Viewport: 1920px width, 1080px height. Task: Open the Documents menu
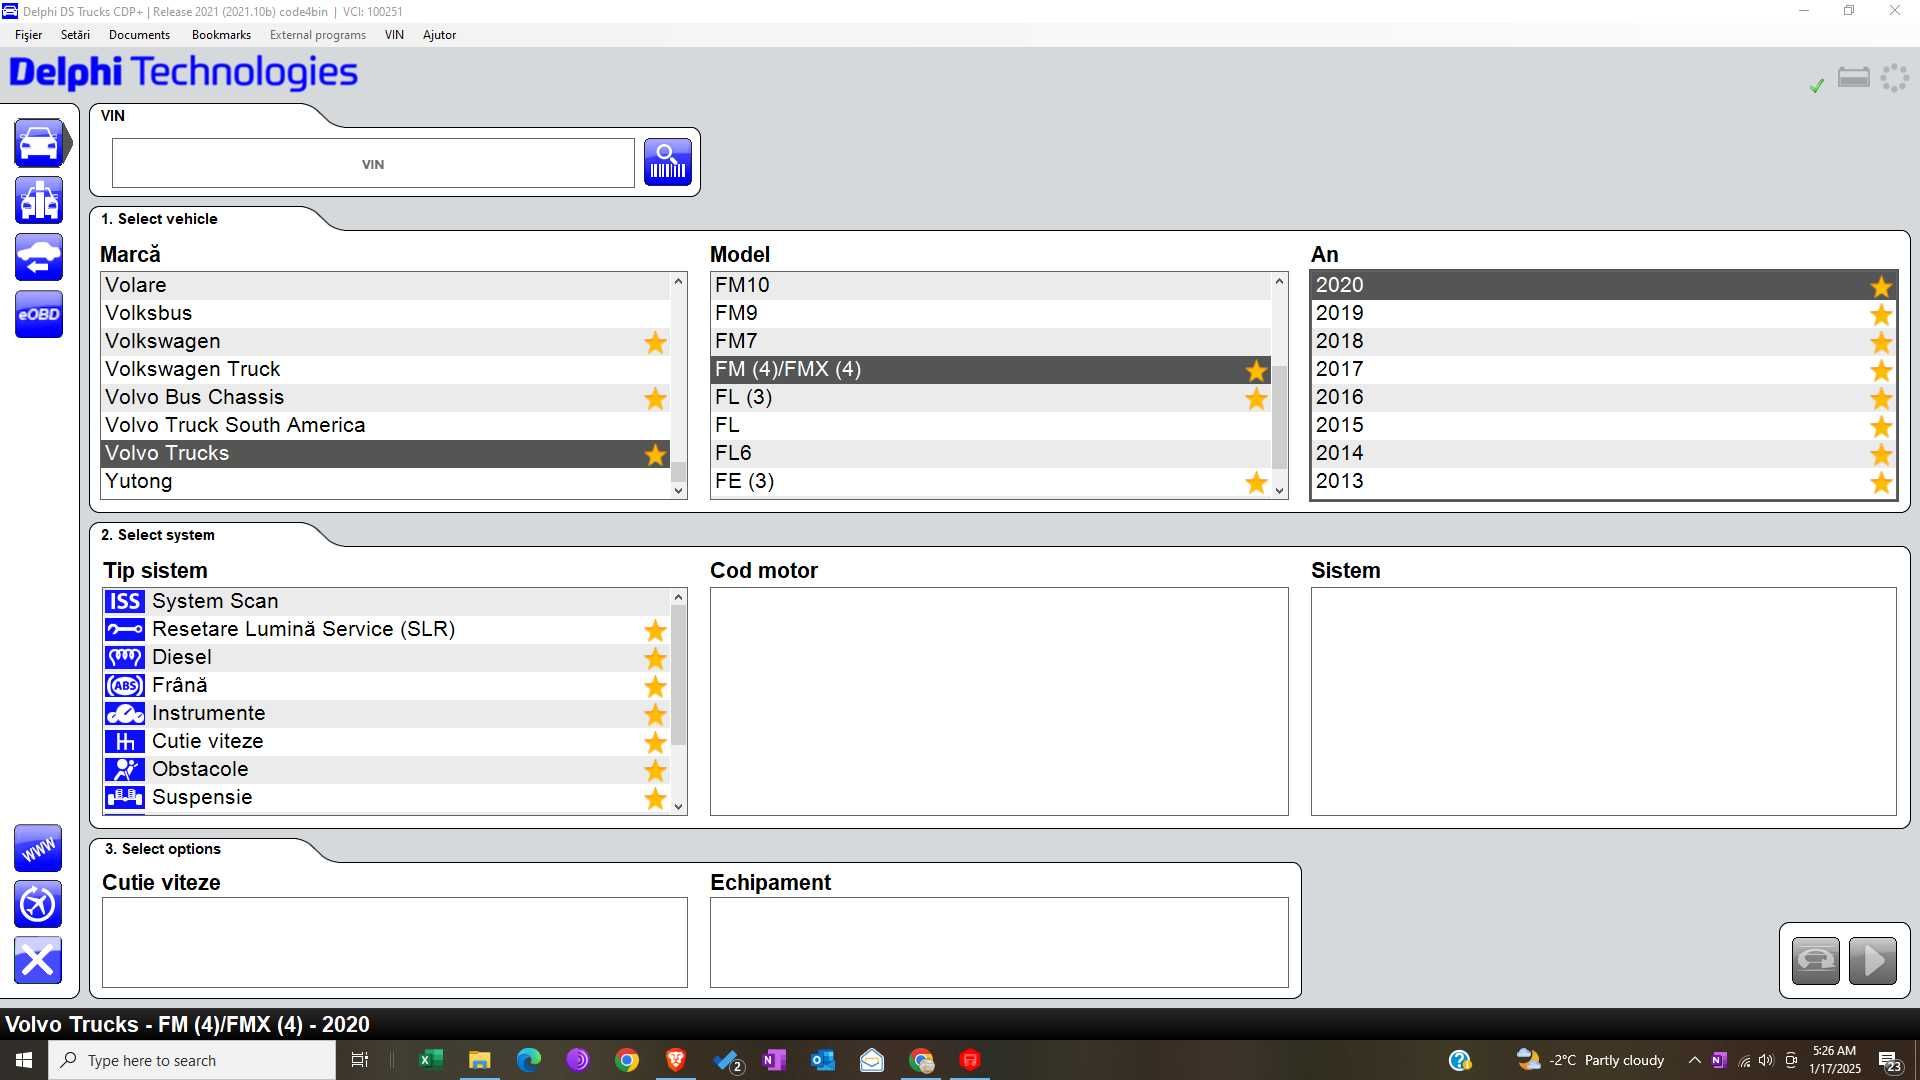coord(139,34)
